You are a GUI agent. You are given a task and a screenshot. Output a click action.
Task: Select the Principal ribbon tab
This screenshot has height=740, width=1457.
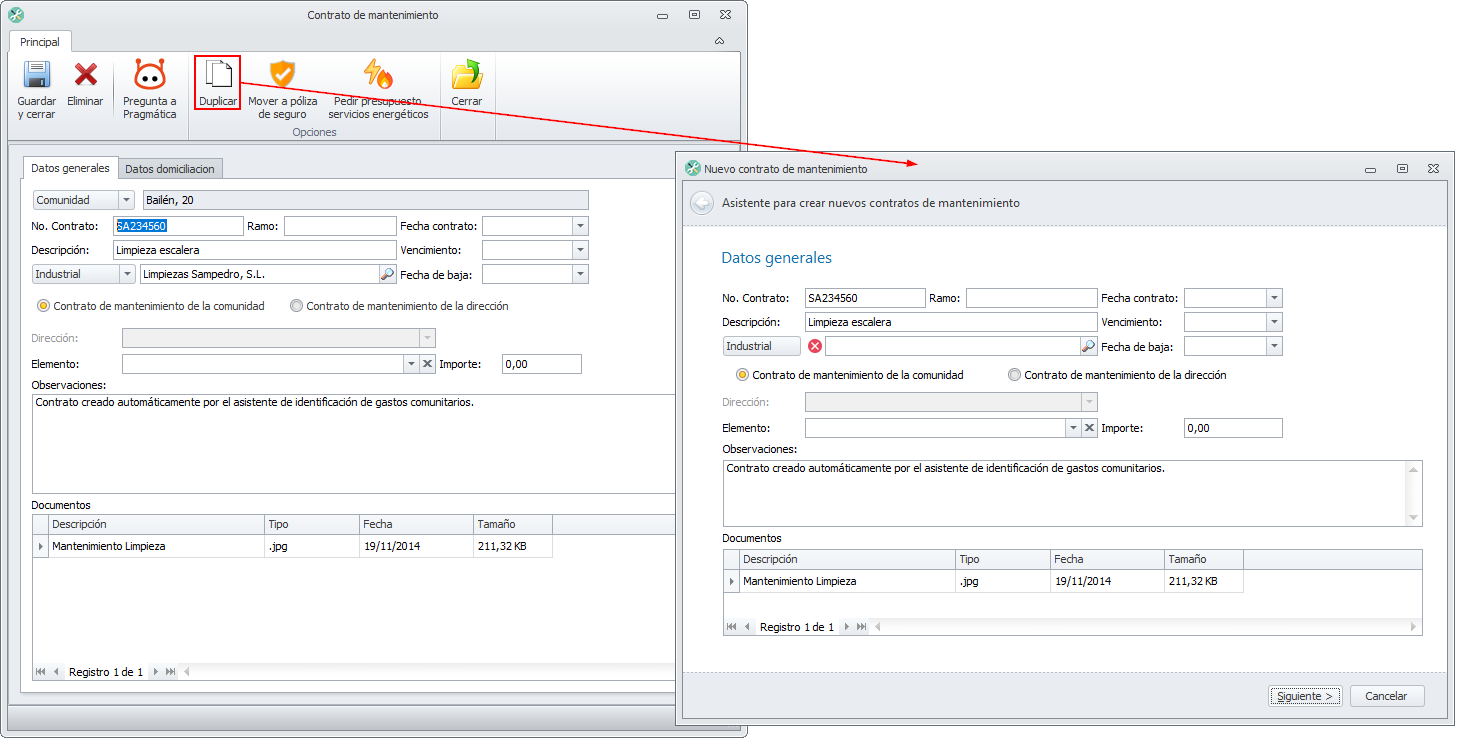pyautogui.click(x=40, y=42)
